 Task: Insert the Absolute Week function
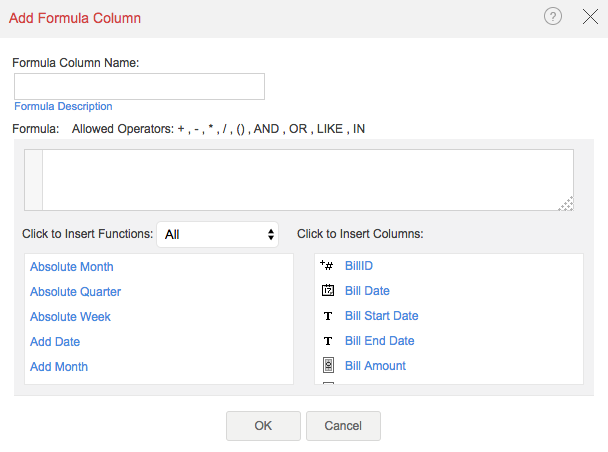(x=70, y=317)
